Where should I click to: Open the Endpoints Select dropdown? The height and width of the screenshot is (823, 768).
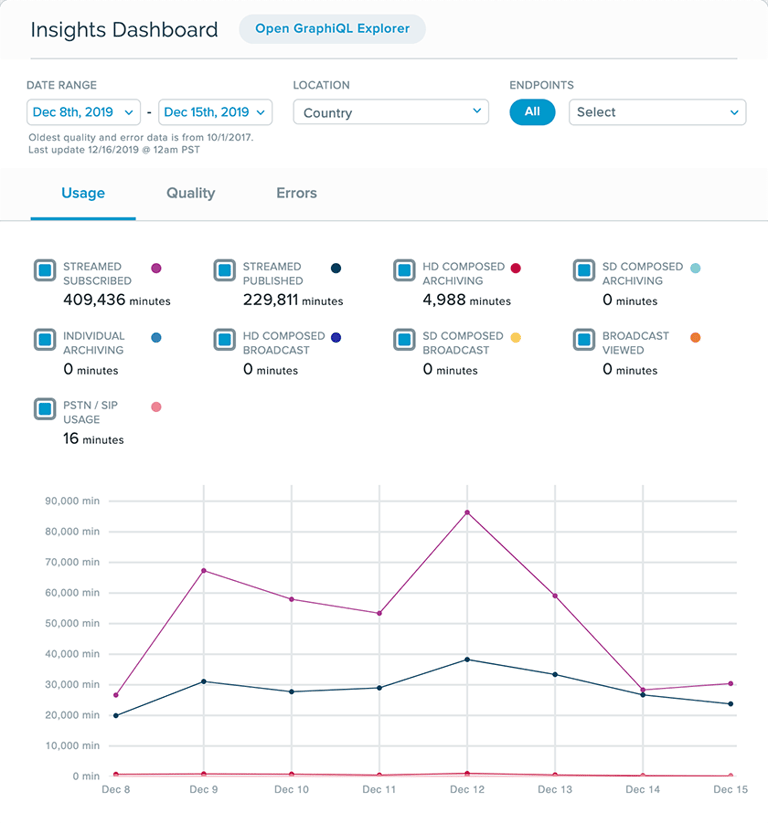[x=657, y=112]
